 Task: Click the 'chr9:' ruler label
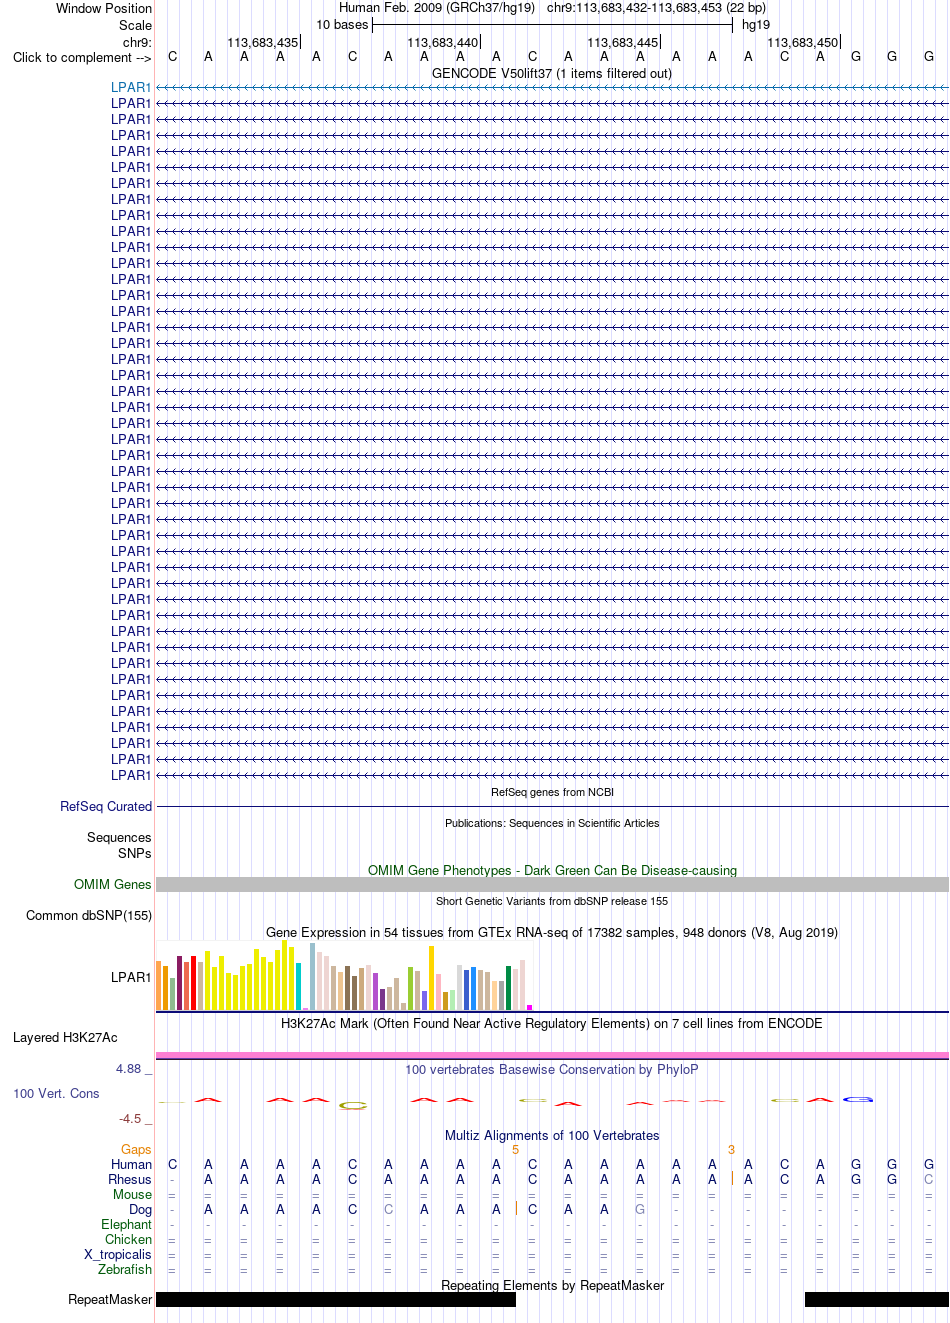click(x=137, y=42)
